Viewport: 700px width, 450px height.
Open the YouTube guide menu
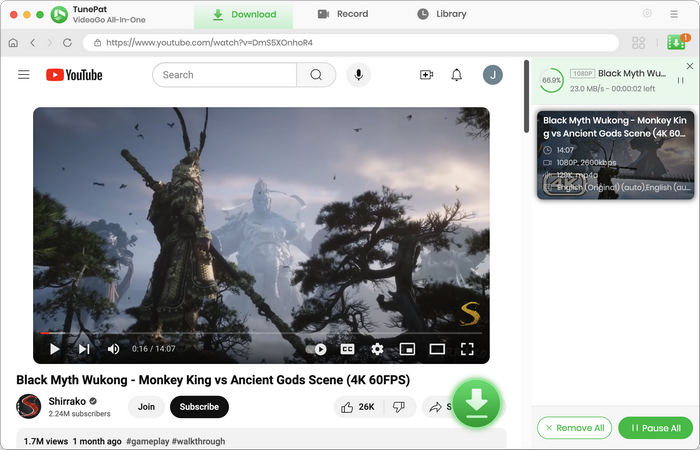24,75
